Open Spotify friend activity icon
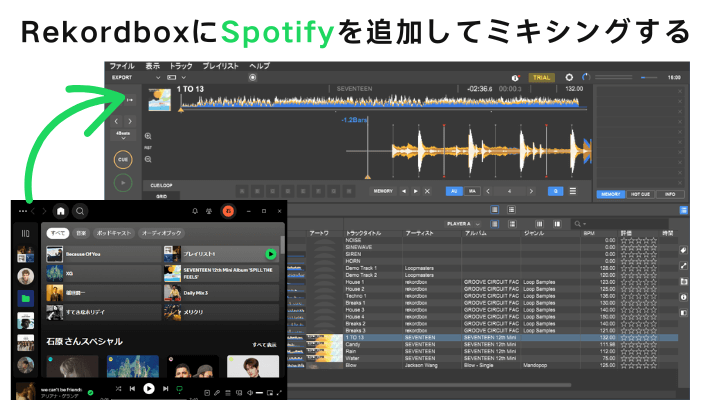The image size is (711, 400). 209,211
